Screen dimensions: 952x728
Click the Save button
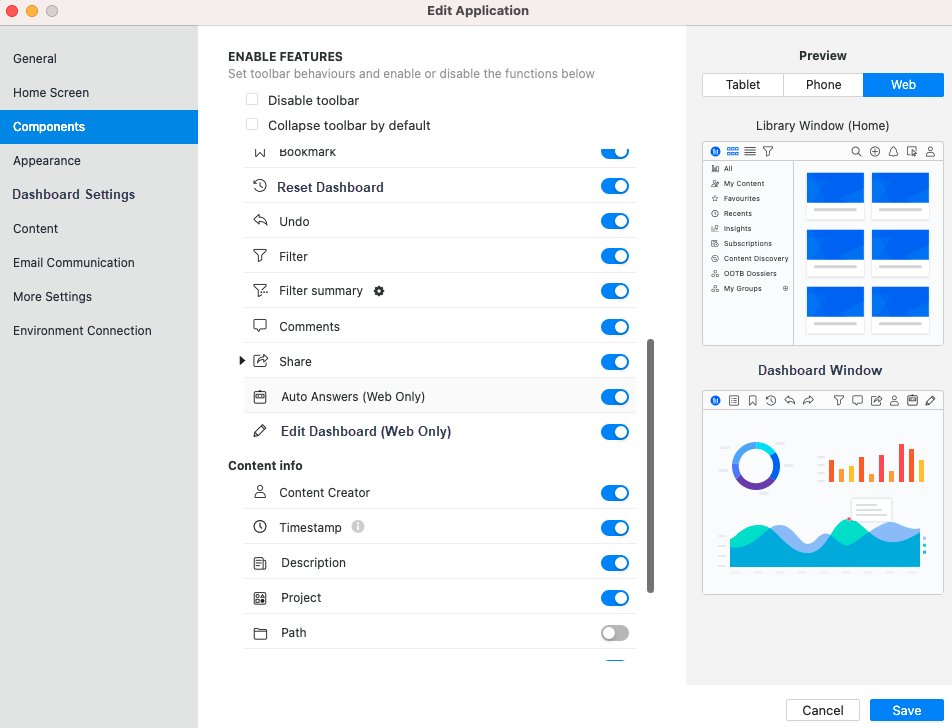[906, 710]
